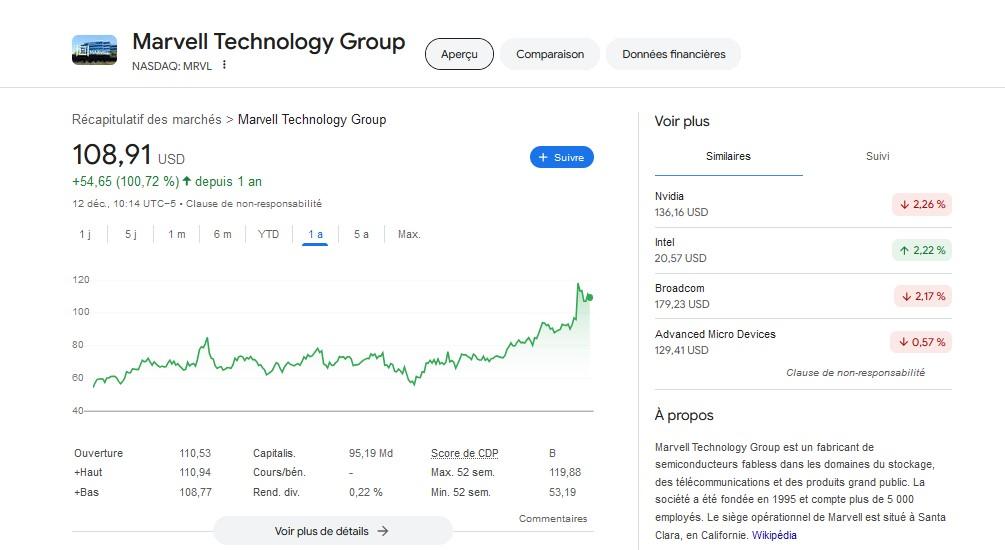1005x550 pixels.
Task: Select the 5 j time range
Action: 131,234
